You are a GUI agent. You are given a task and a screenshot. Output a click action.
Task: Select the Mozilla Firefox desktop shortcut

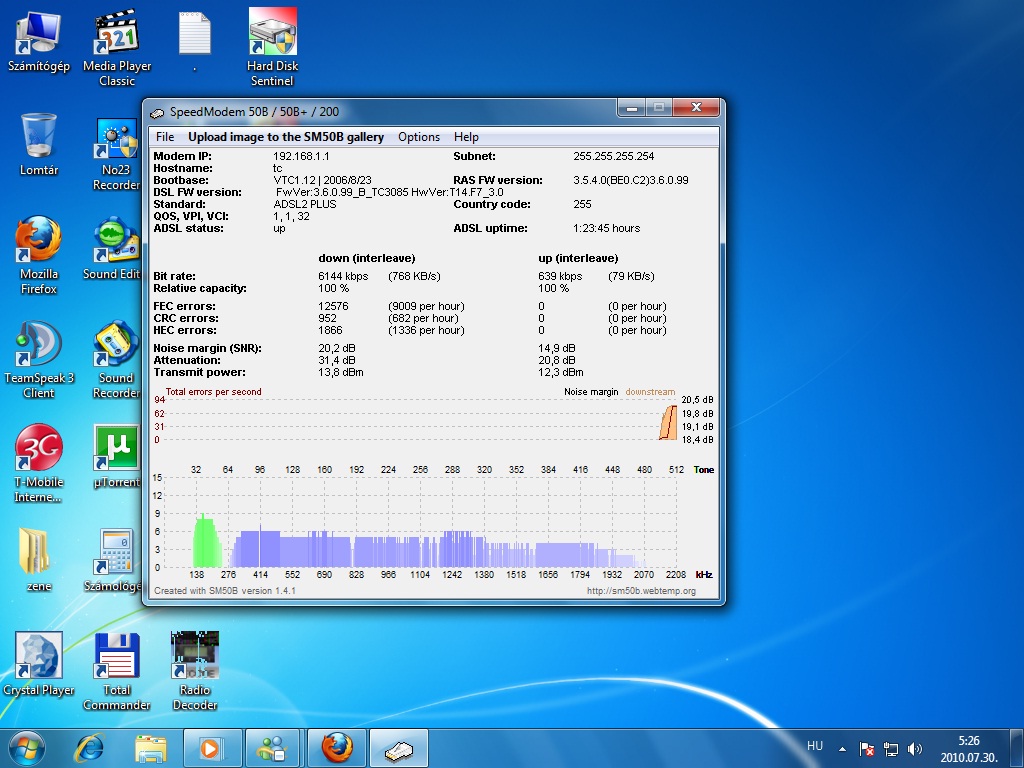39,255
